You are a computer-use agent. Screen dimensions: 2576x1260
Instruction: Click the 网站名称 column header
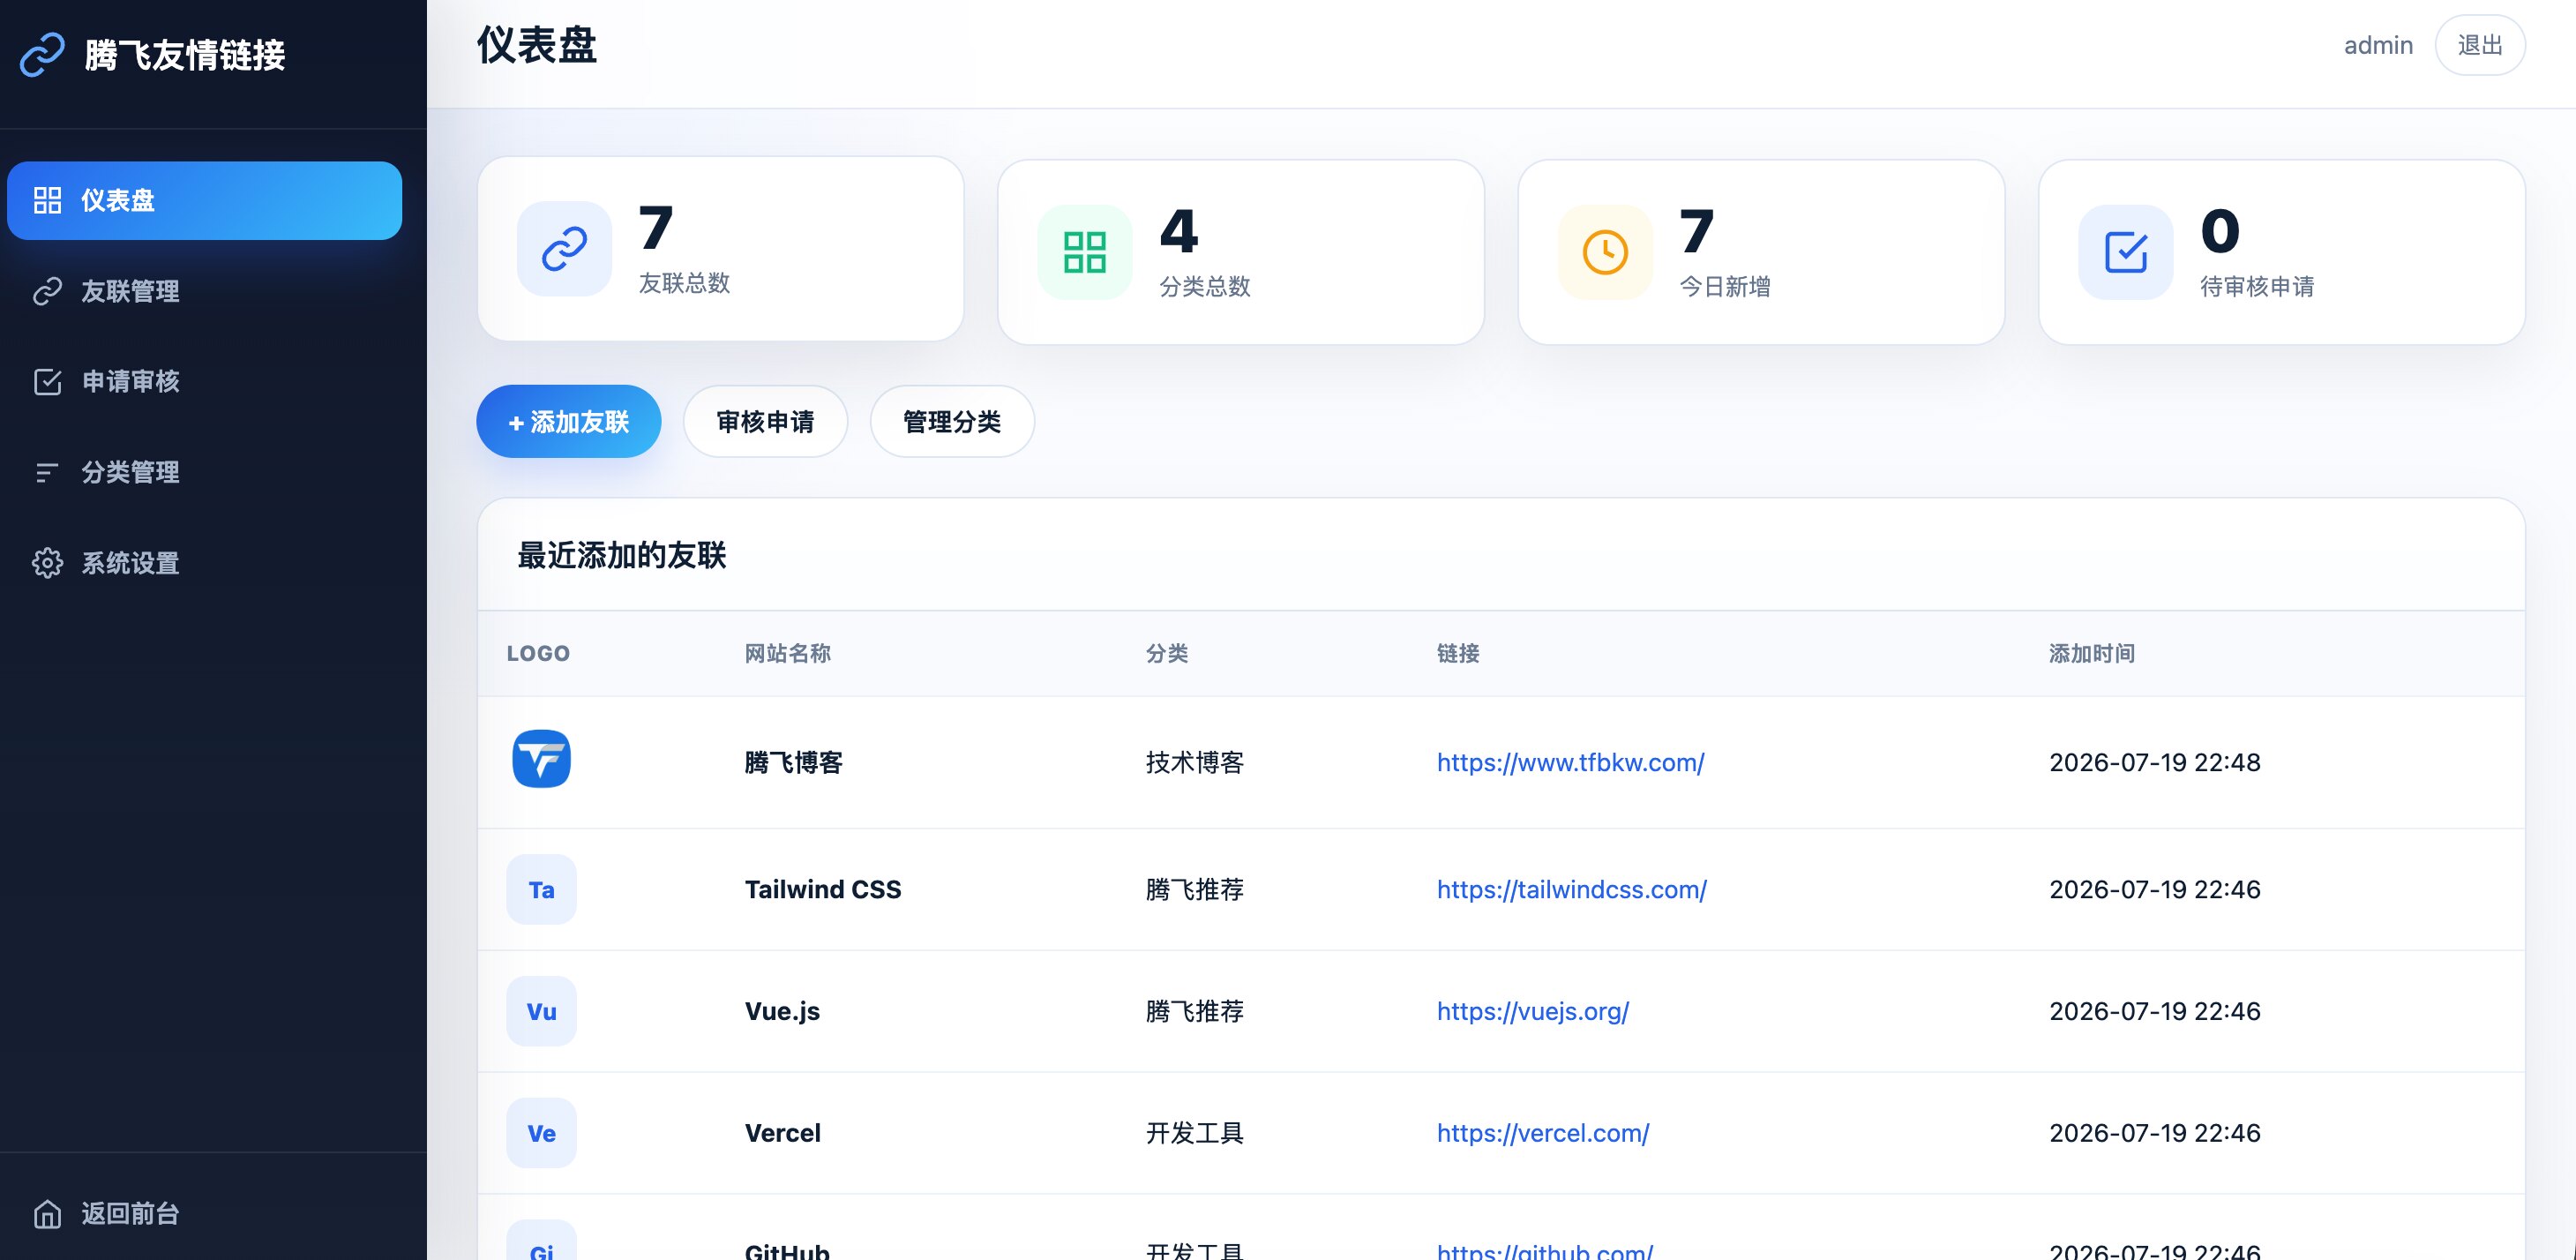click(787, 653)
